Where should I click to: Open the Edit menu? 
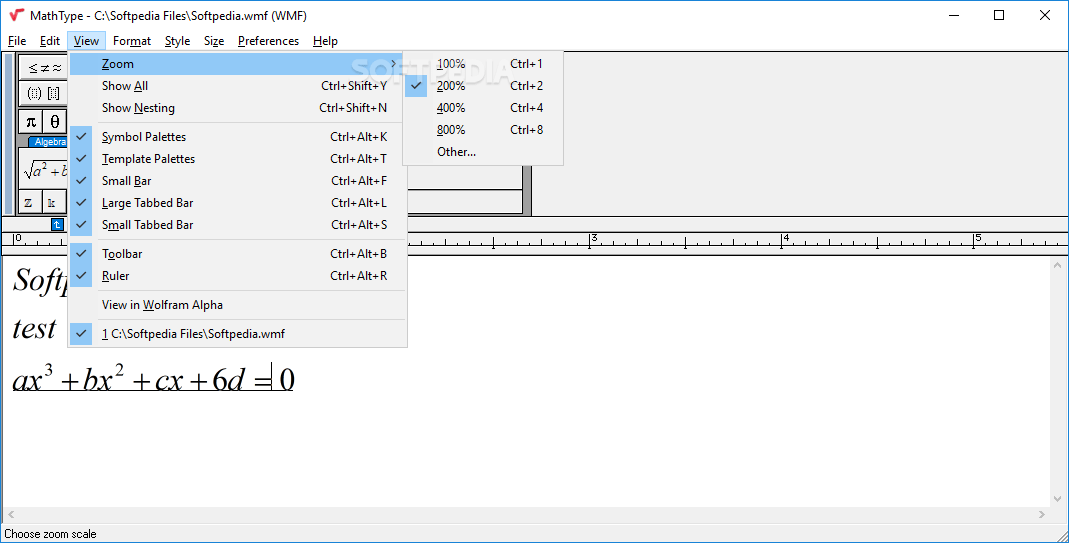coord(50,41)
